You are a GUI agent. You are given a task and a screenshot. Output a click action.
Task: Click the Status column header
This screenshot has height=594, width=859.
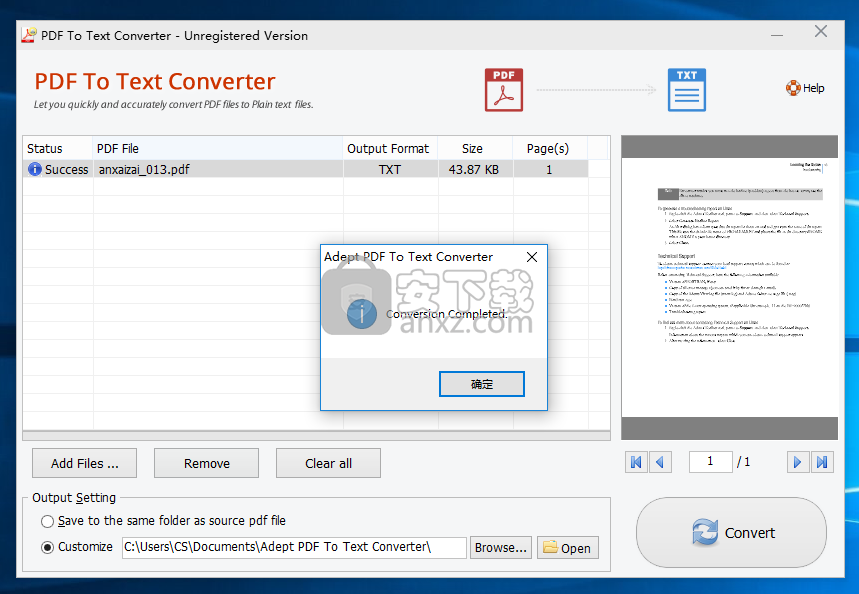pyautogui.click(x=57, y=148)
